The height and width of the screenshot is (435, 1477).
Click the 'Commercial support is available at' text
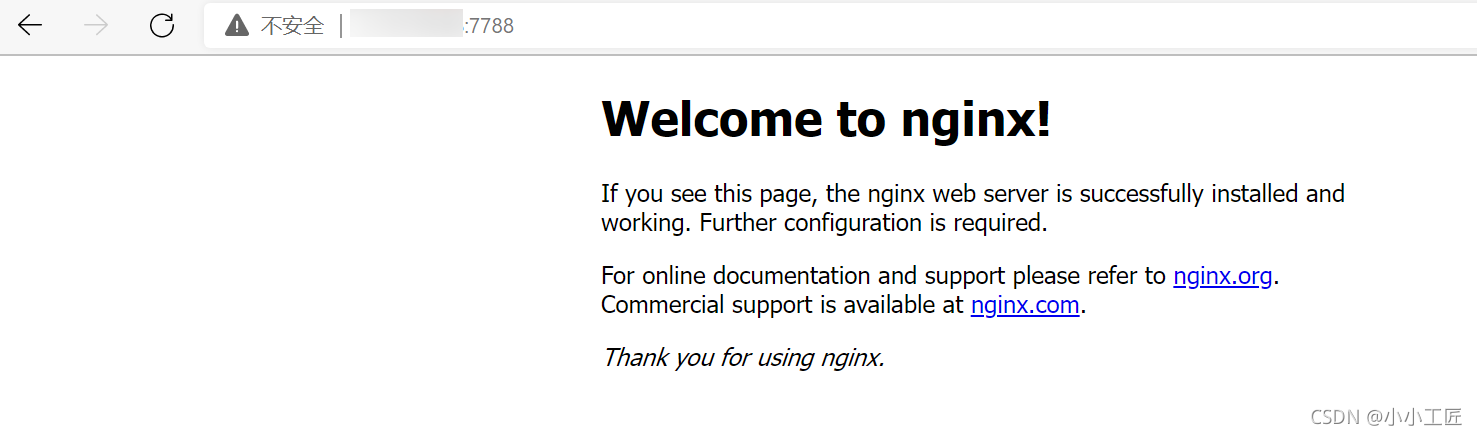pos(782,305)
